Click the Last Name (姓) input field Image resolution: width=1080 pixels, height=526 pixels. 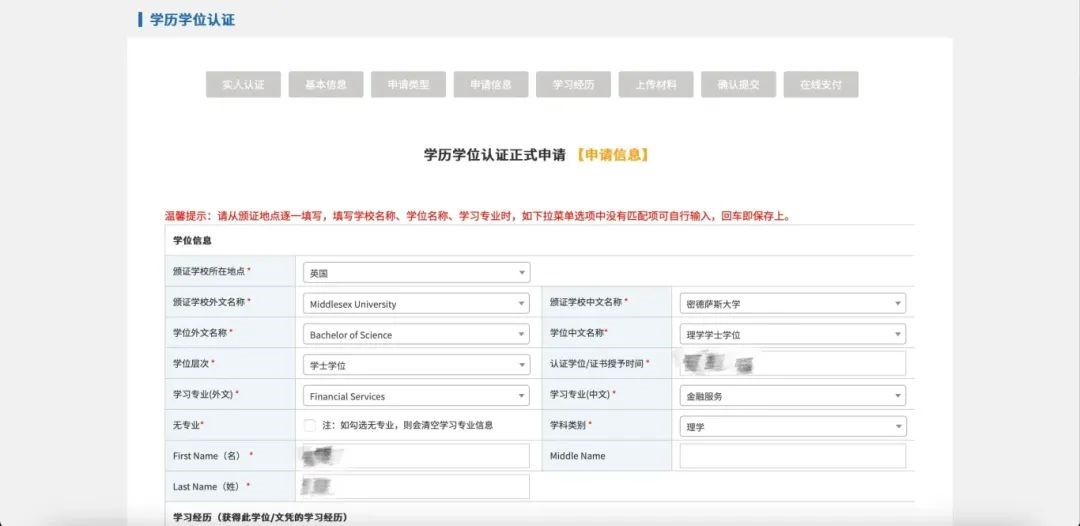(x=416, y=487)
